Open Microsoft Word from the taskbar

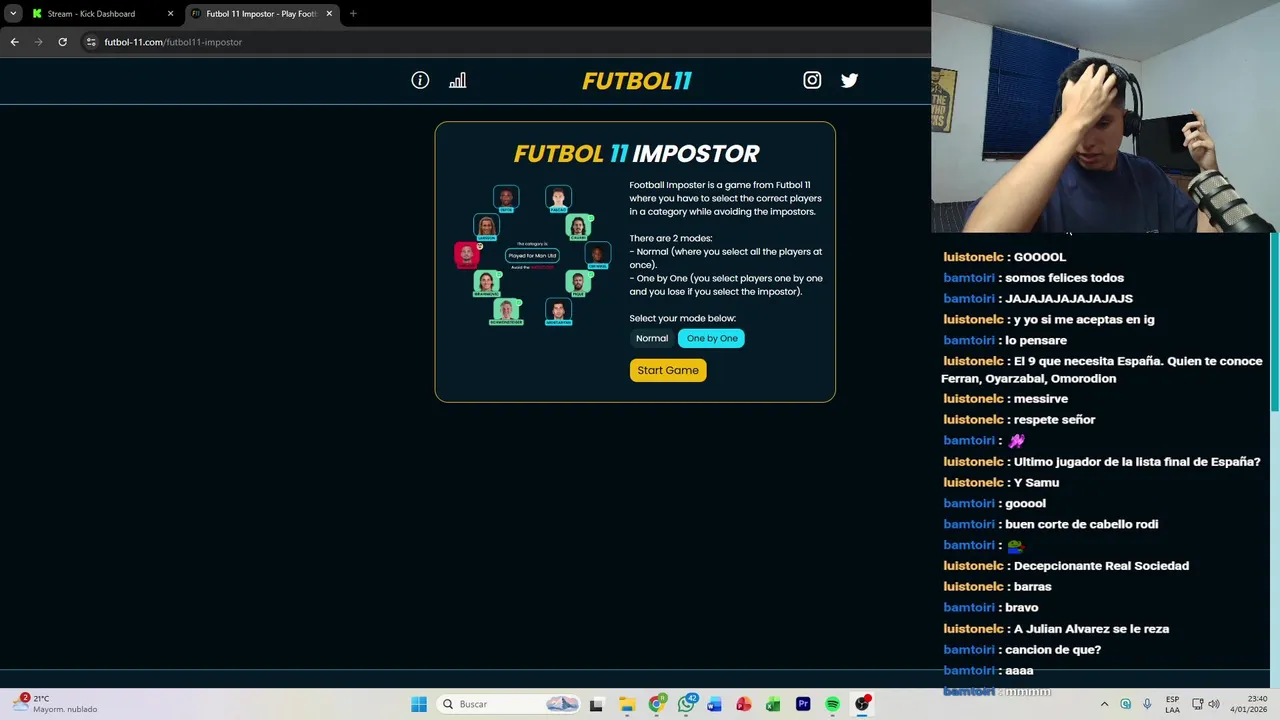714,704
